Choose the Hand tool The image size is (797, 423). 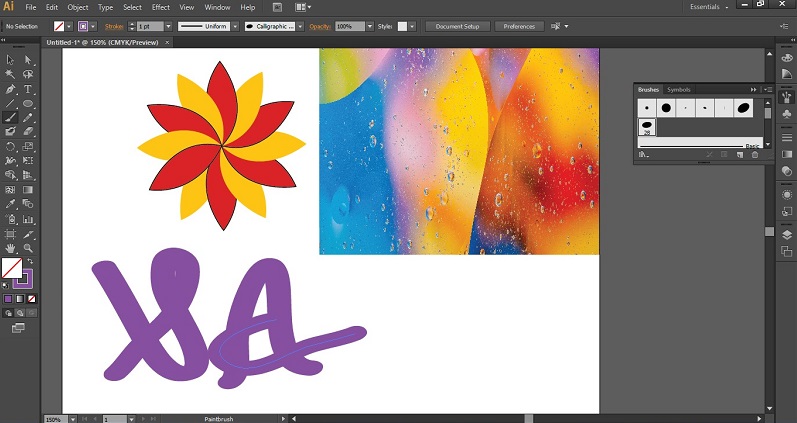click(x=10, y=247)
